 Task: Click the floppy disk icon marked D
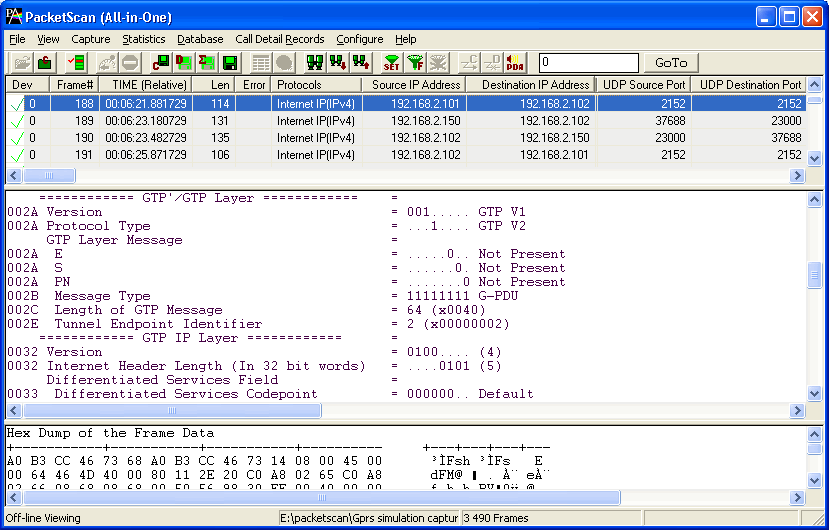[x=183, y=63]
